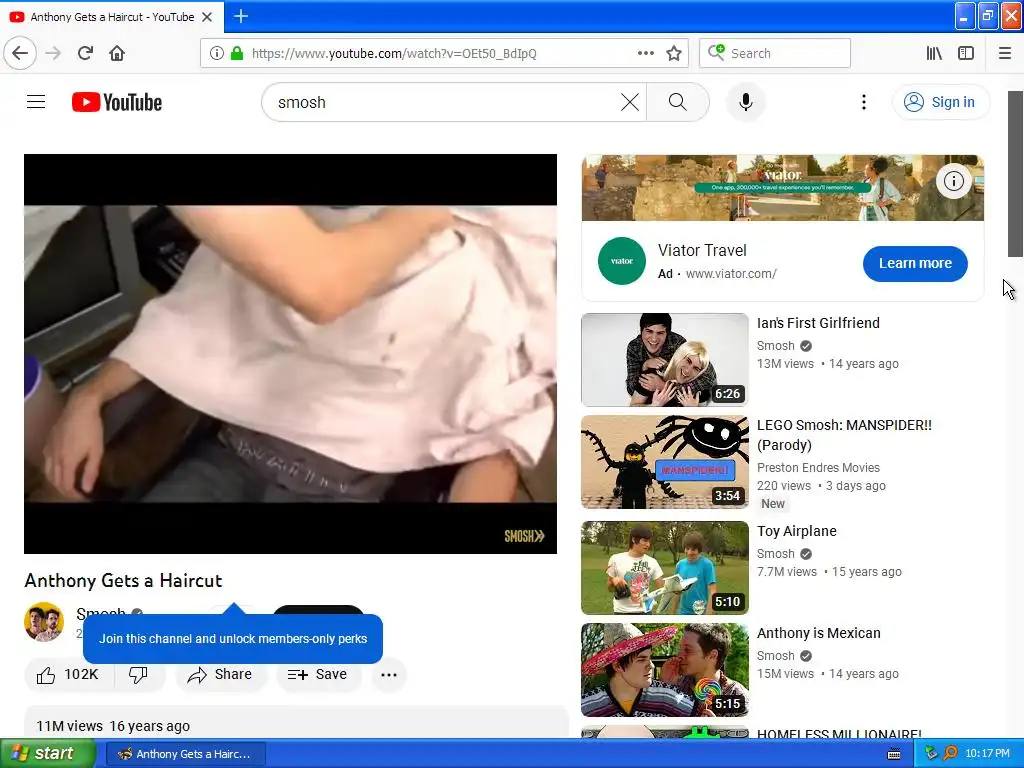Image resolution: width=1024 pixels, height=768 pixels.
Task: Open the Smosh channel avatar
Action: pyautogui.click(x=44, y=622)
